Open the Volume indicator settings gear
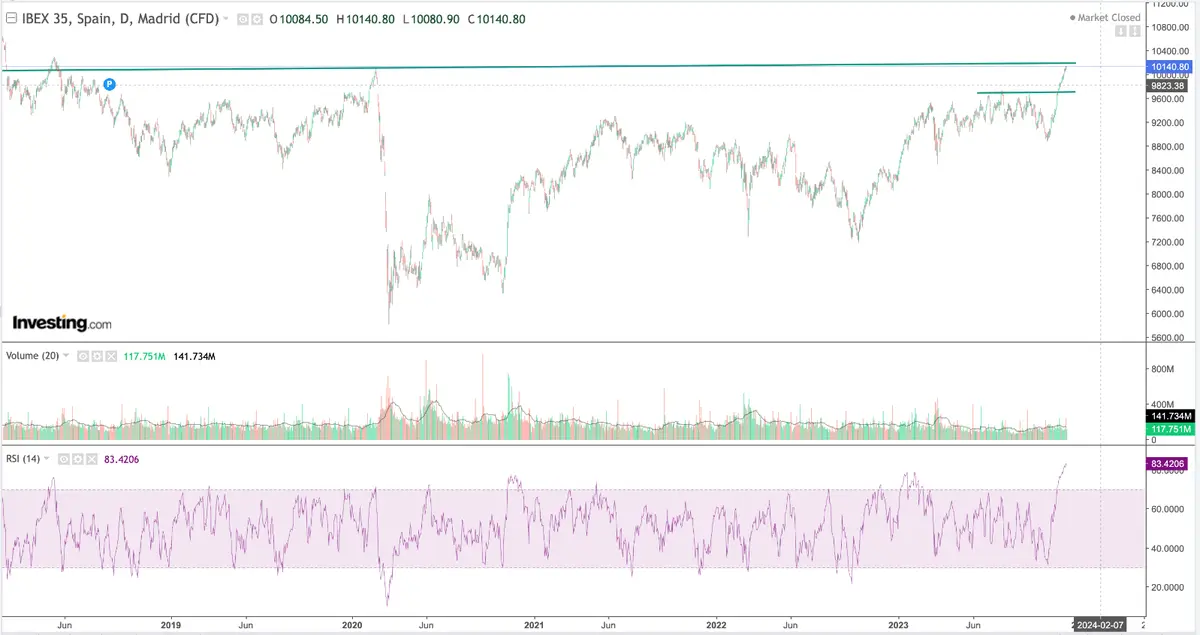The height and width of the screenshot is (635, 1200). click(97, 355)
